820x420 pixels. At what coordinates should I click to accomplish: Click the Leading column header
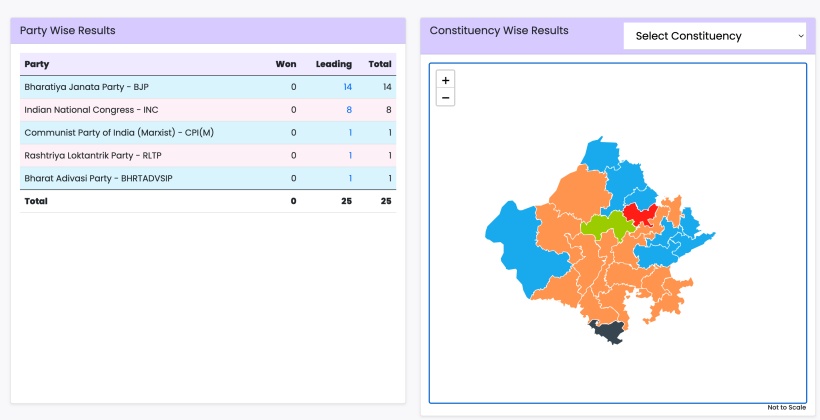[333, 64]
